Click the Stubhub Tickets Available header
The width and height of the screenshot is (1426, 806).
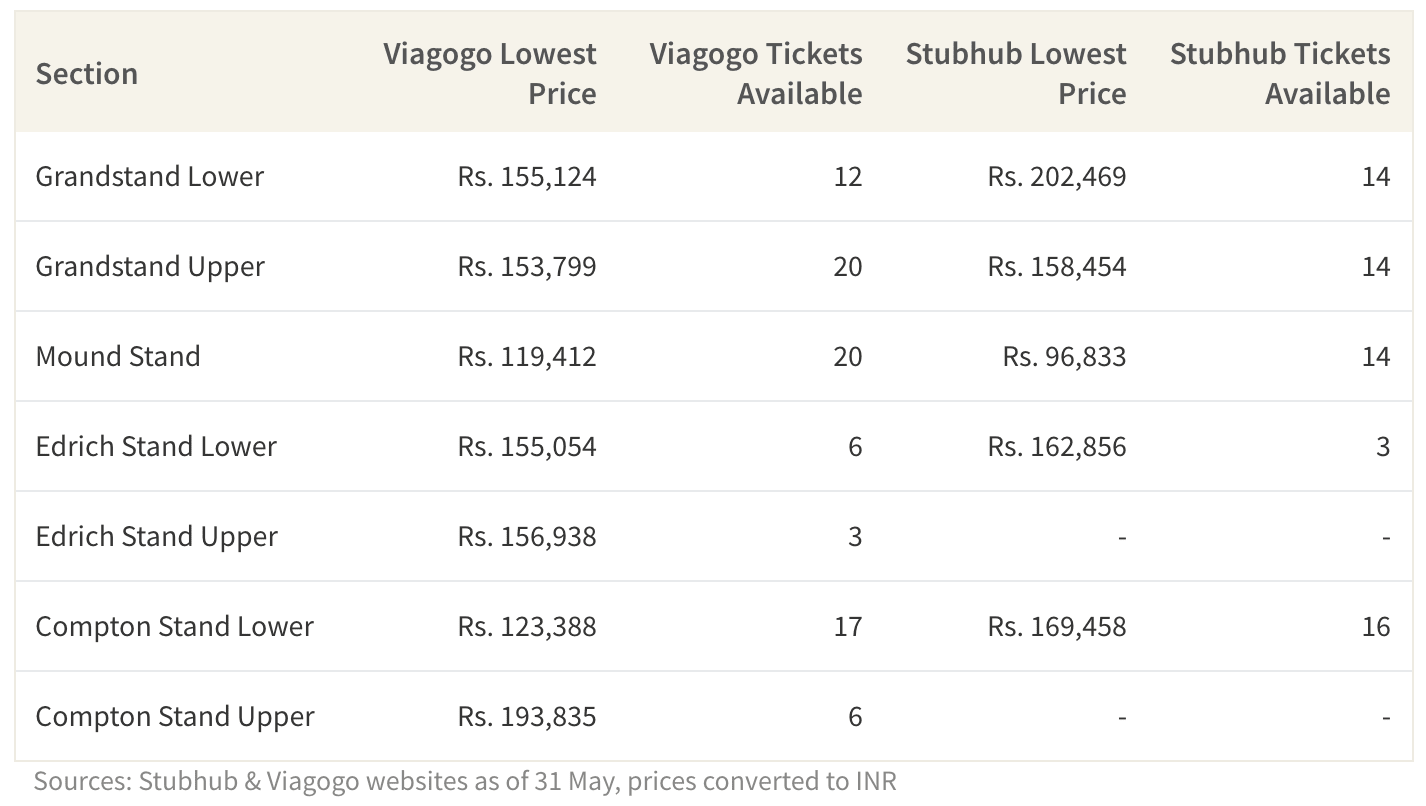point(1280,73)
